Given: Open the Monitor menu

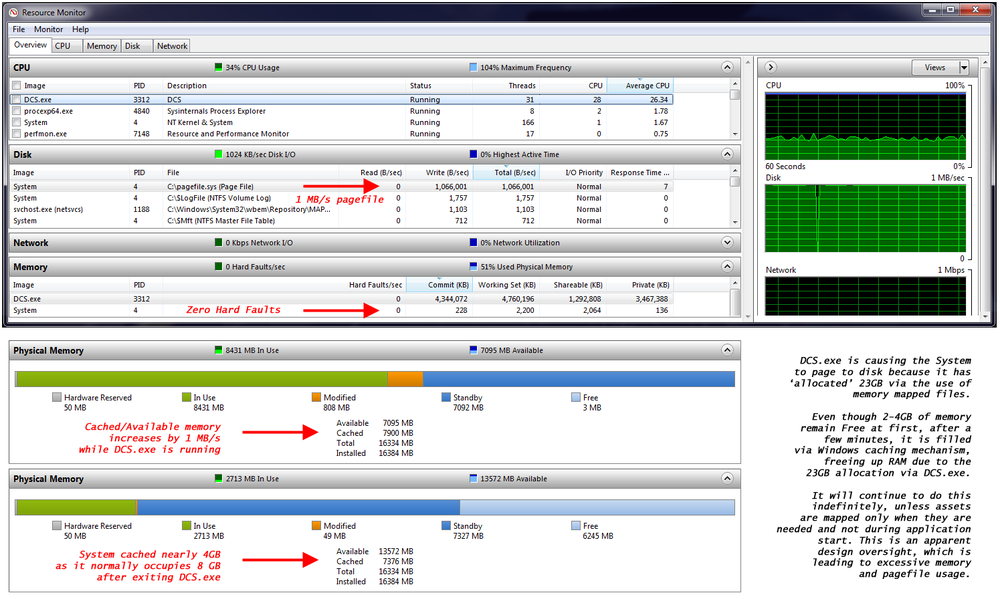Looking at the screenshot, I should (48, 29).
